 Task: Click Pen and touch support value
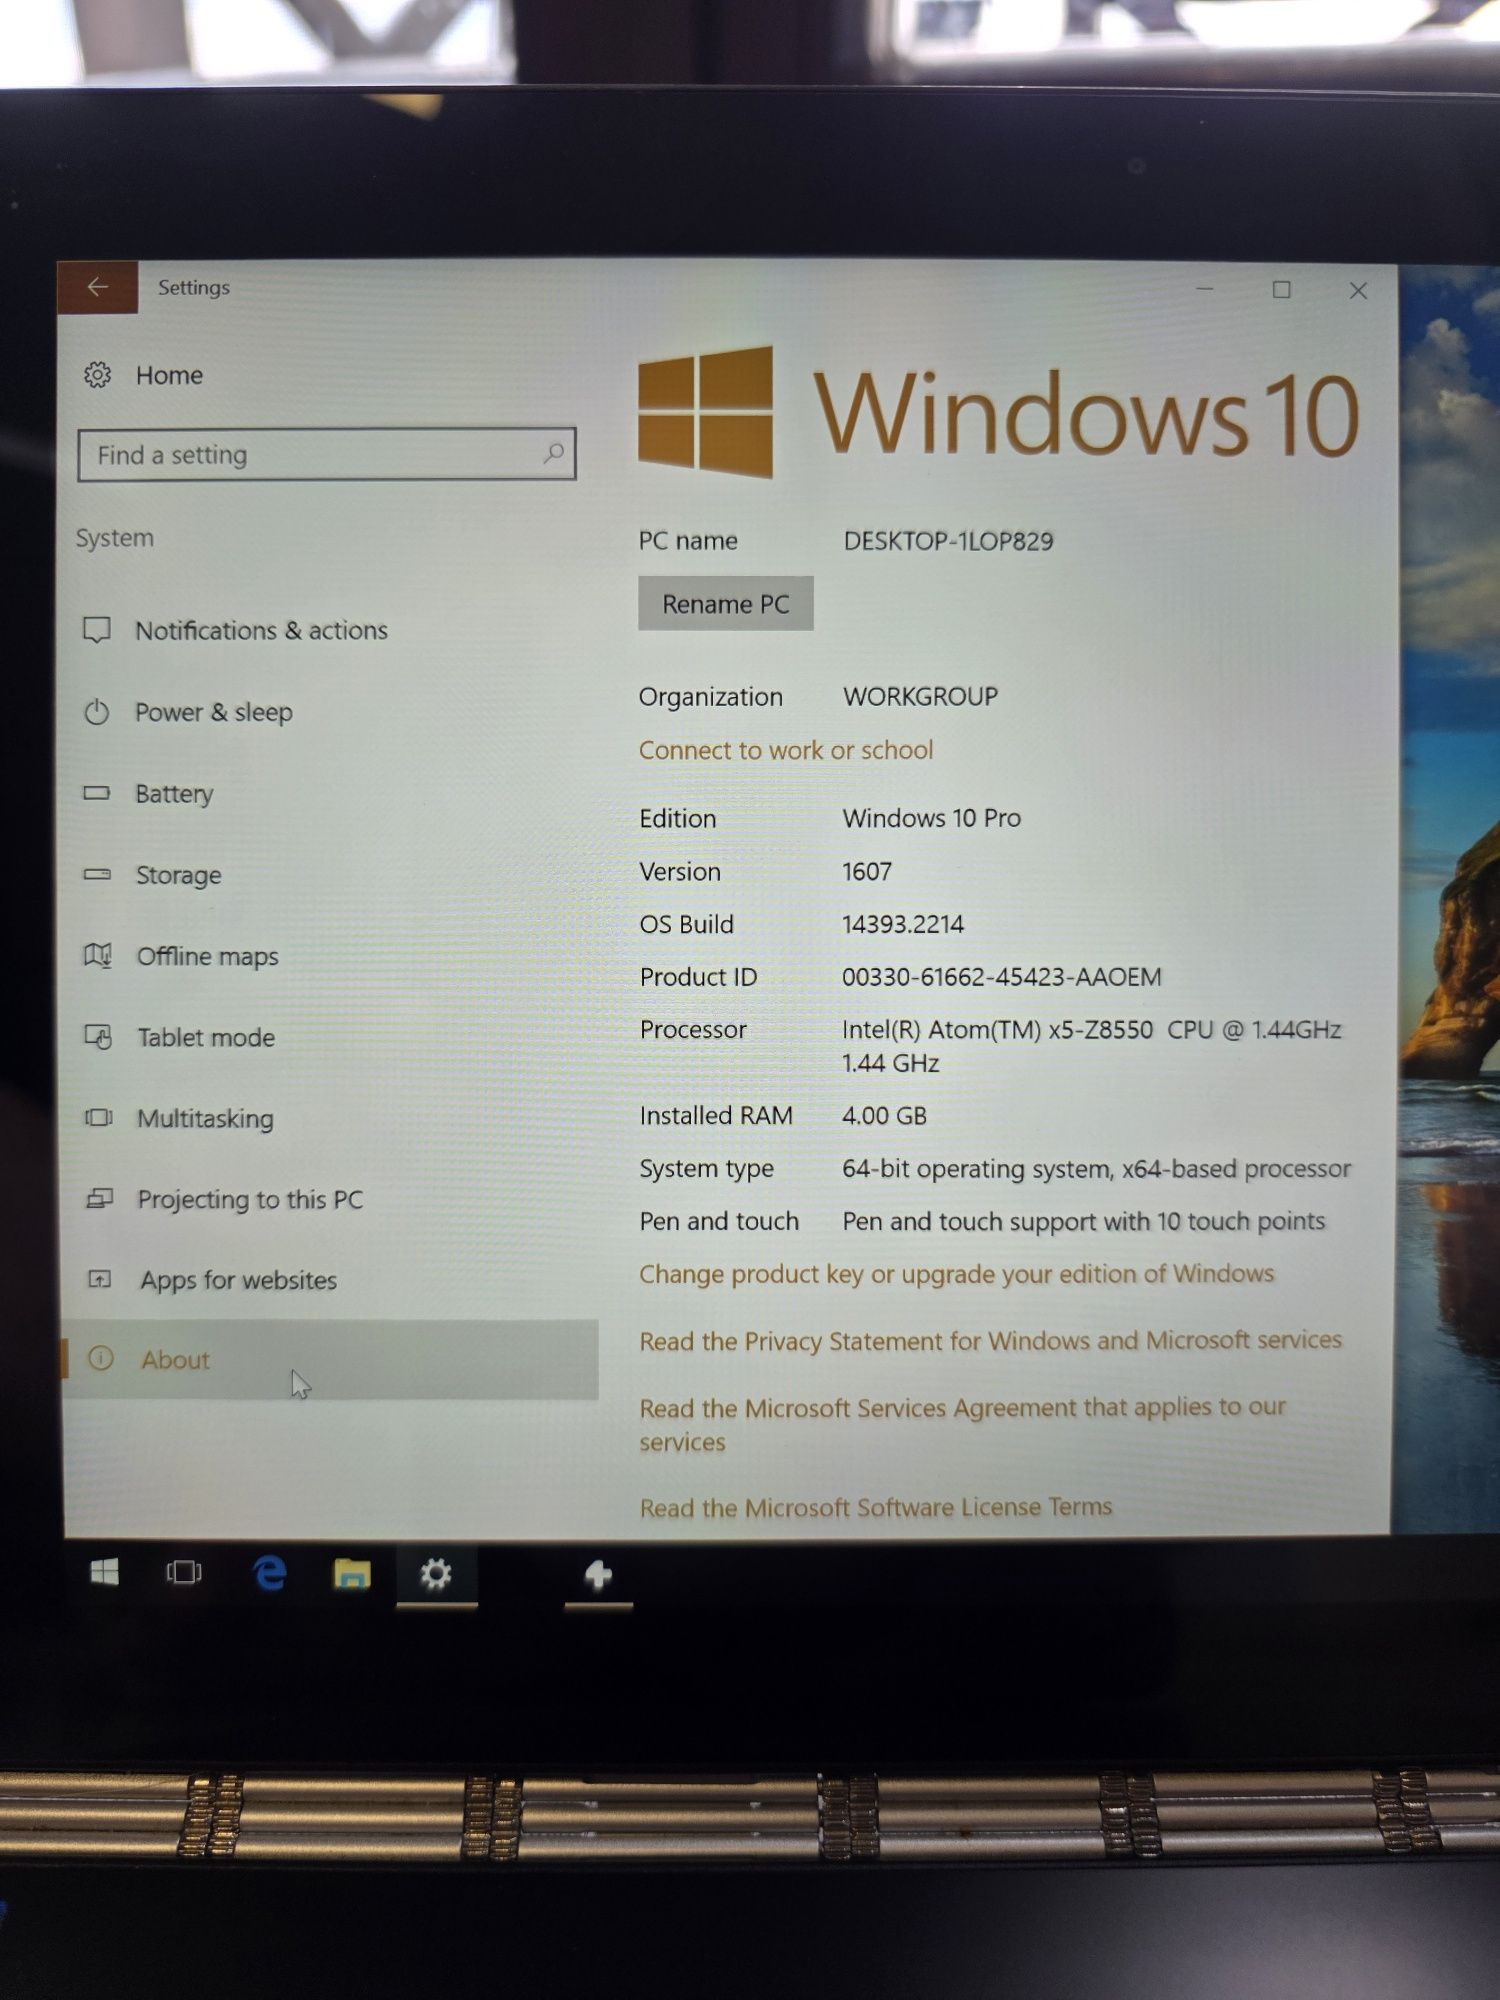(x=1084, y=1221)
